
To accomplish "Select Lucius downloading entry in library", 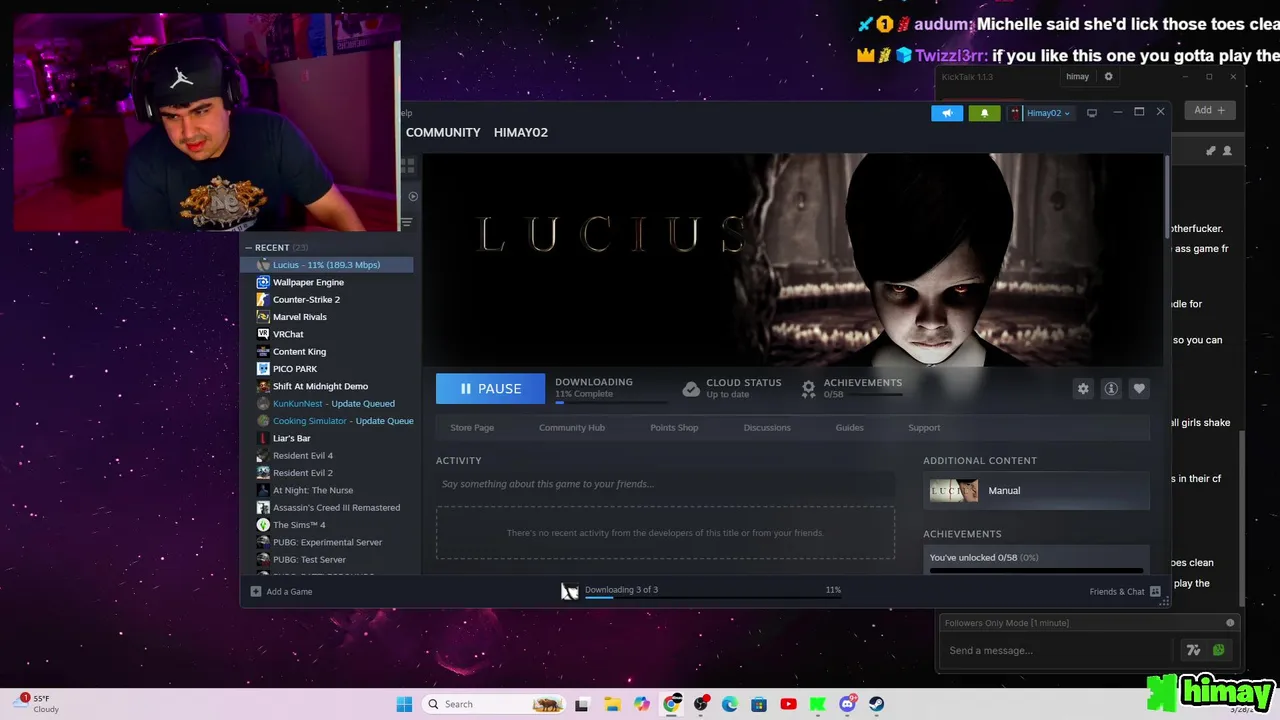I will (x=327, y=265).
